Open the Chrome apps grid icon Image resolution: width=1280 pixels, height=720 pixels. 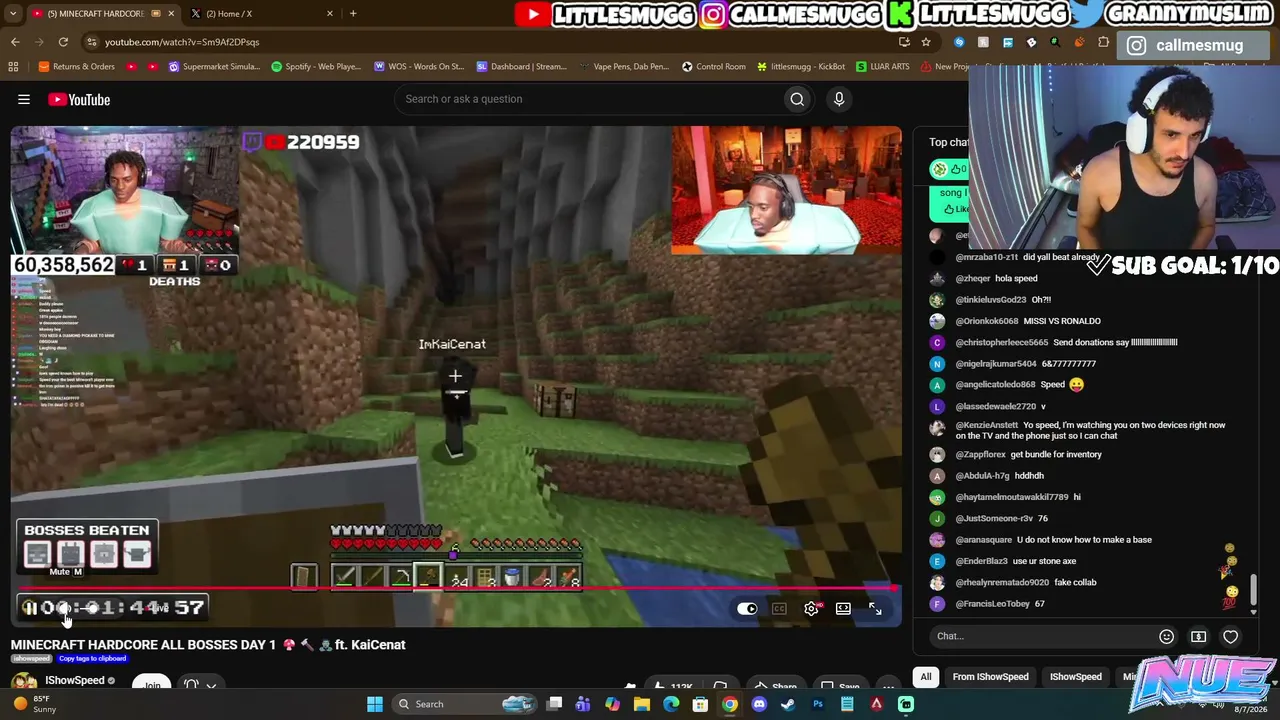13,67
